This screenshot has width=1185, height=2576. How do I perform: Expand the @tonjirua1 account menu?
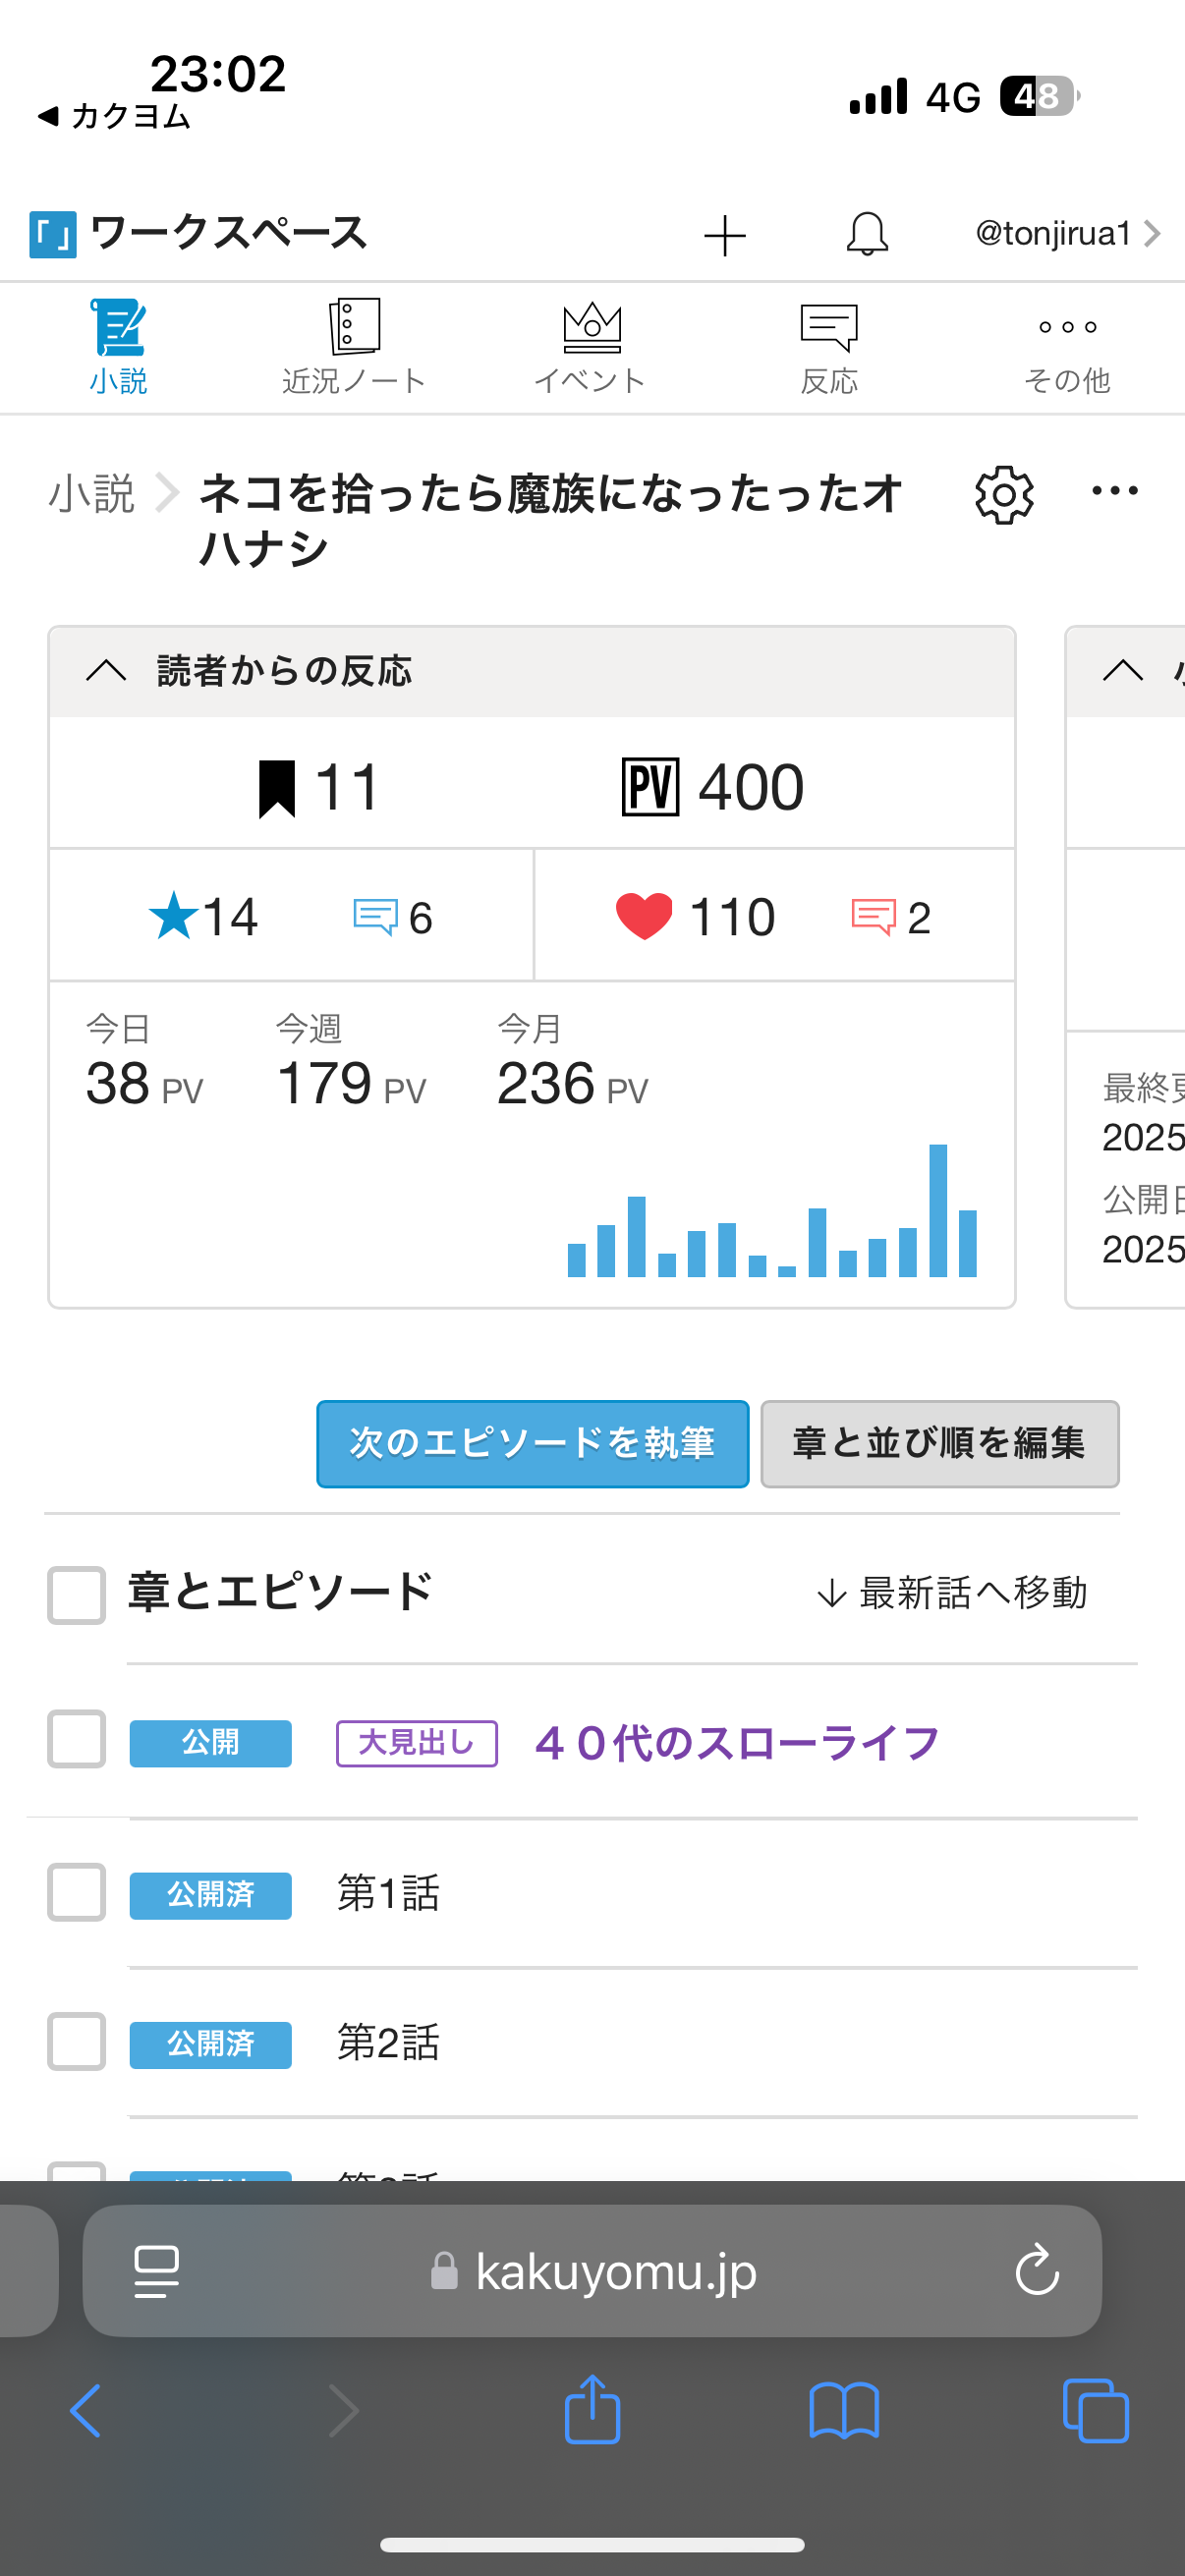(x=1066, y=234)
